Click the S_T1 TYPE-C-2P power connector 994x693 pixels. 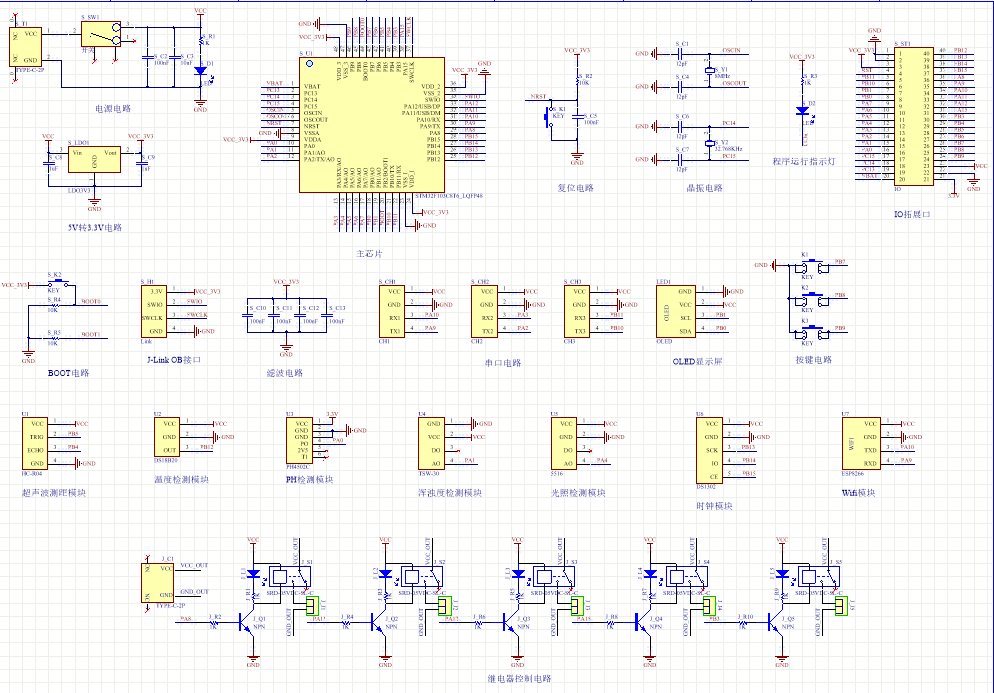pos(26,46)
